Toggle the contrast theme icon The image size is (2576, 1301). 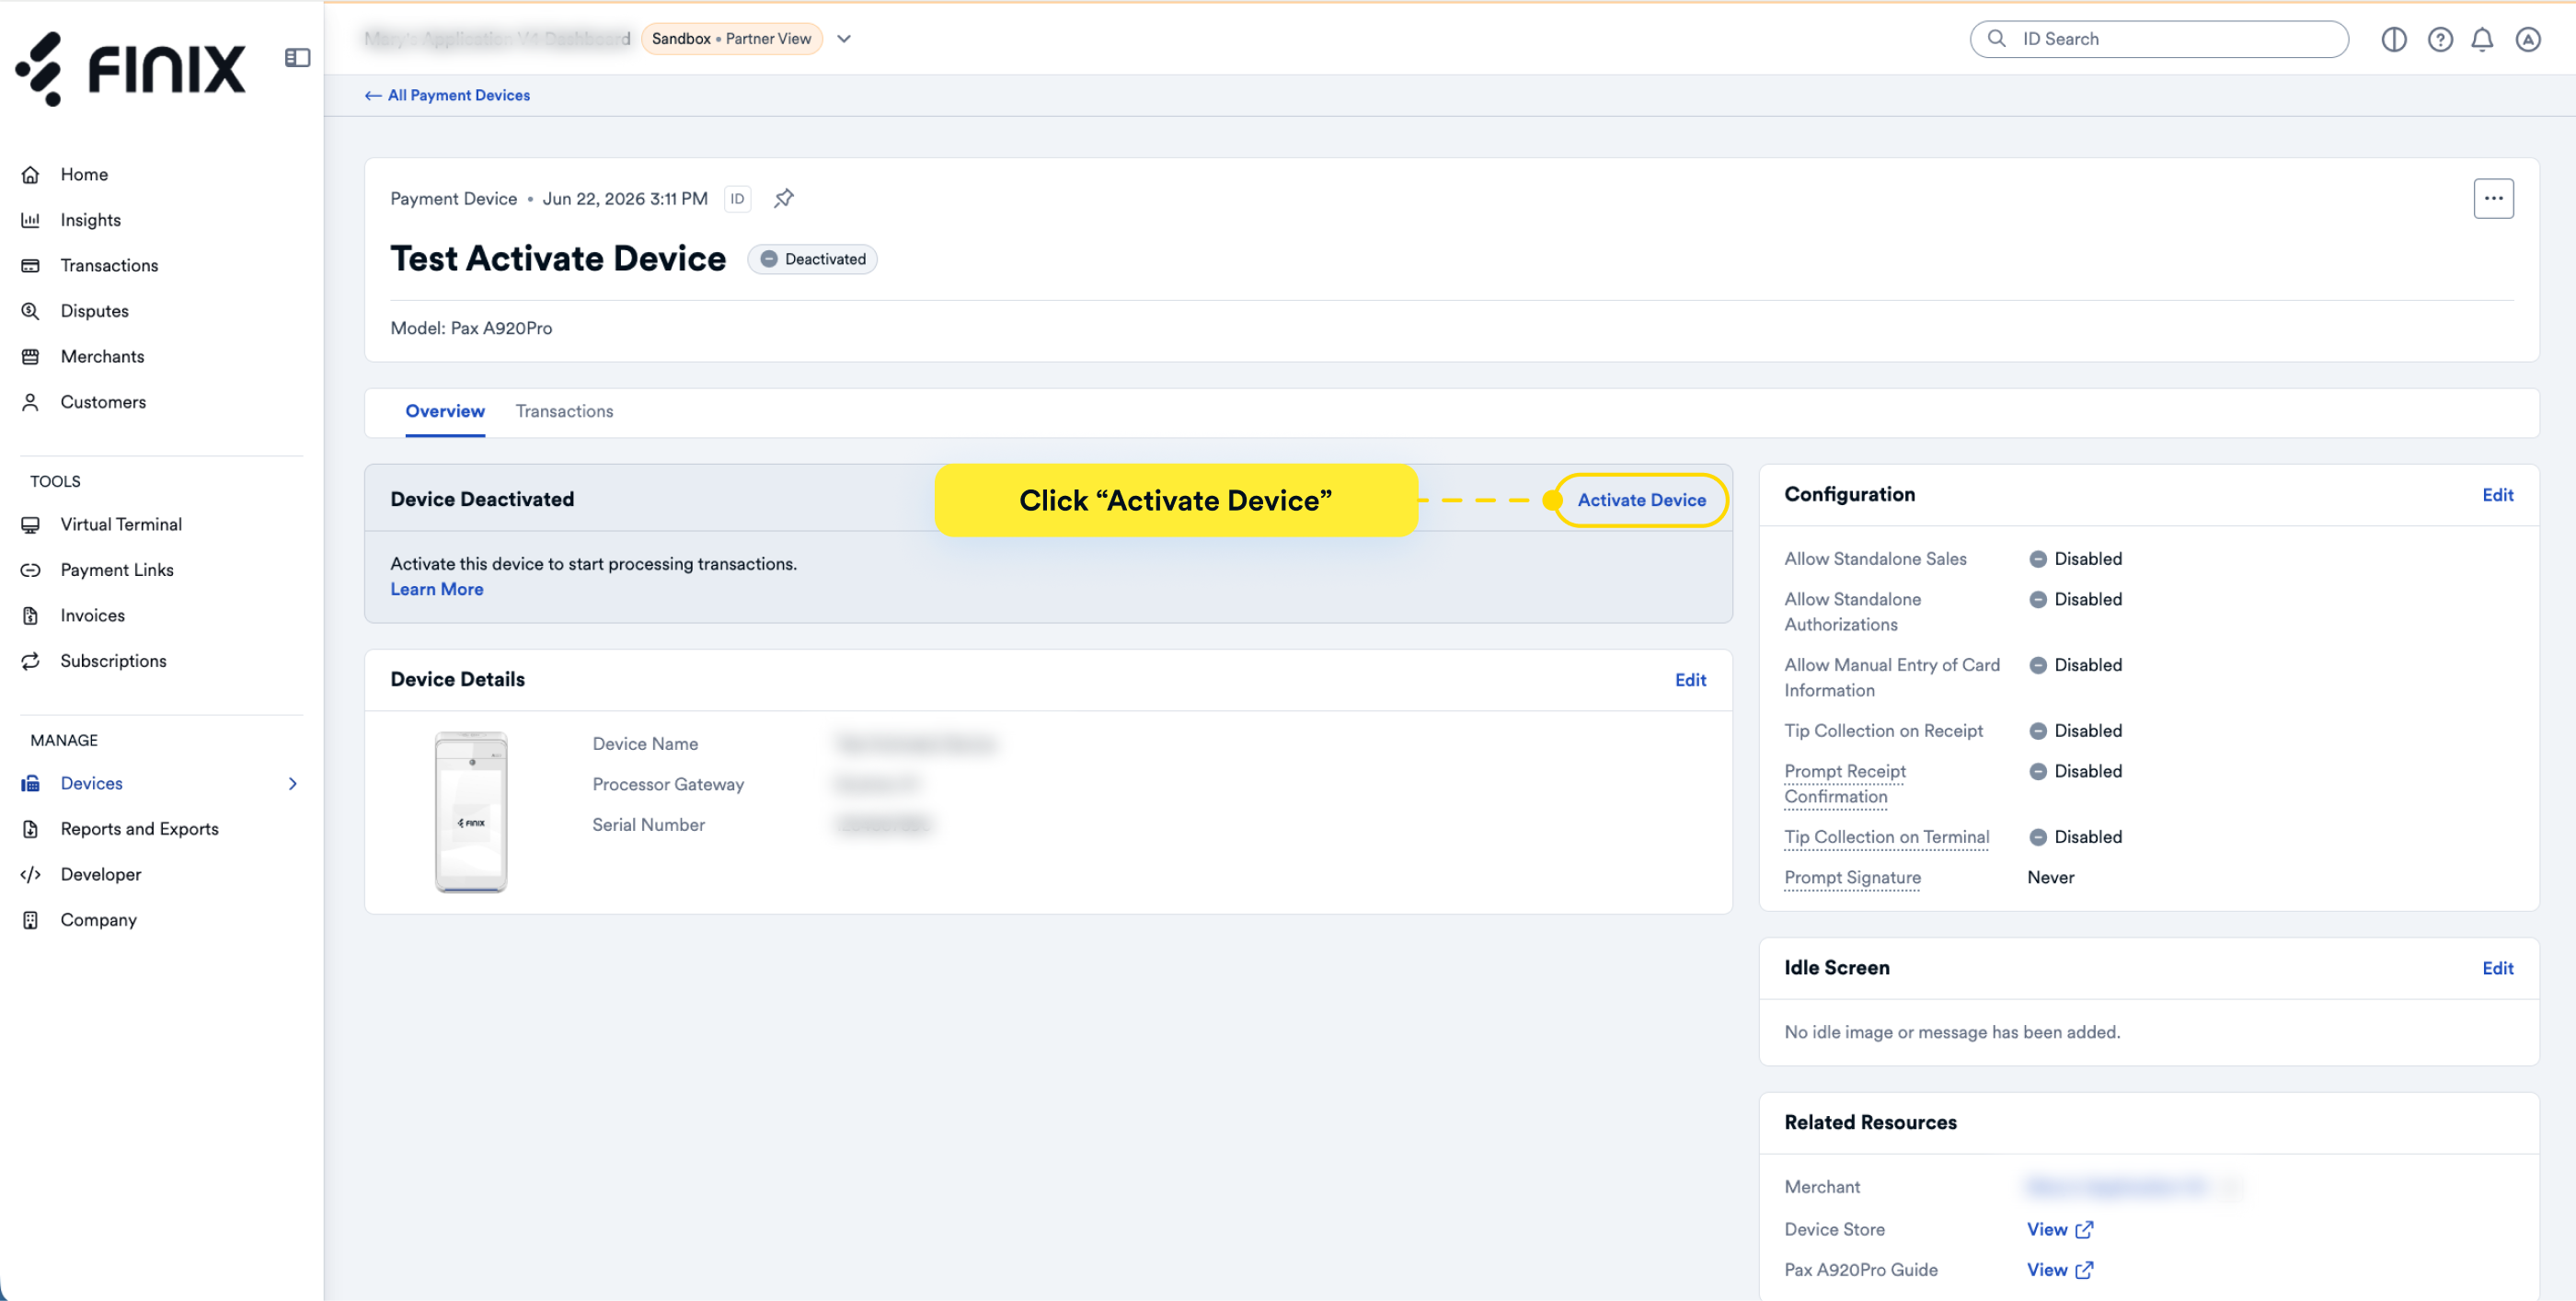(x=2394, y=39)
